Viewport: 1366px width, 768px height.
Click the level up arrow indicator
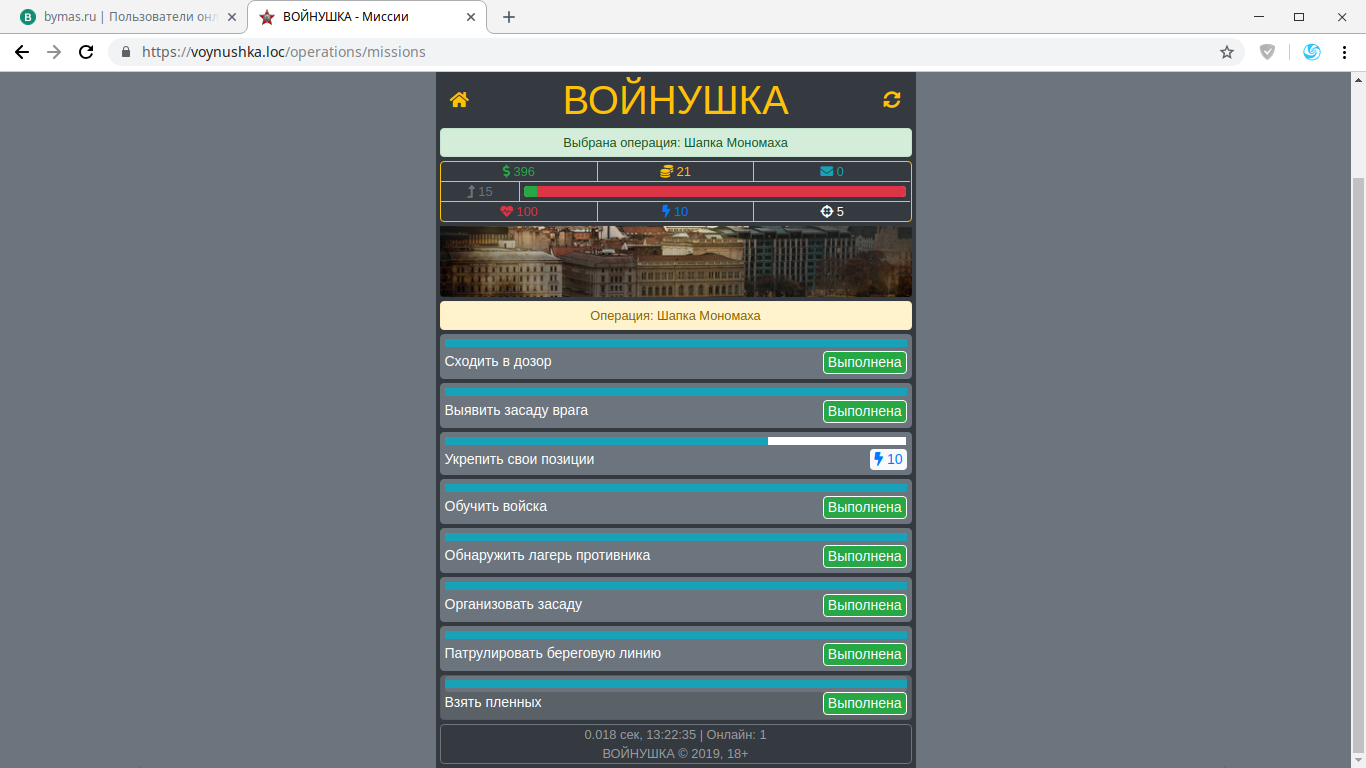click(480, 191)
